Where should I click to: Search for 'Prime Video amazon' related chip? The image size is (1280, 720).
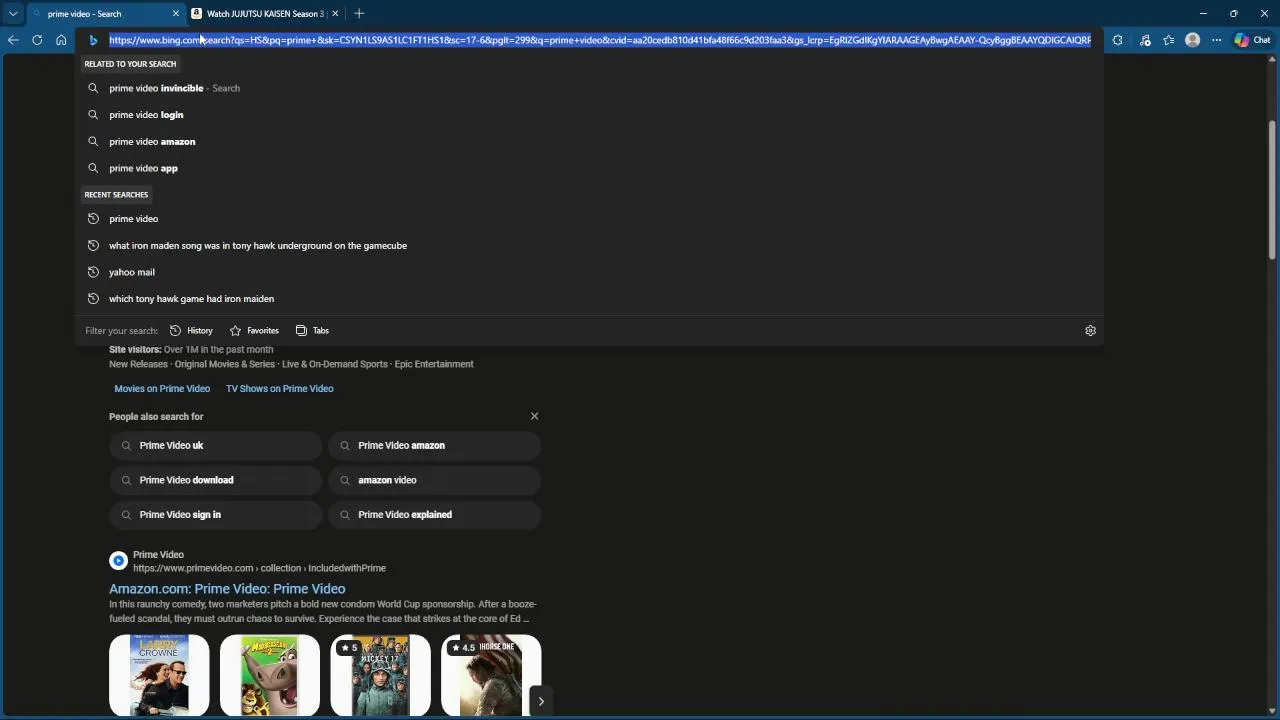pos(434,445)
